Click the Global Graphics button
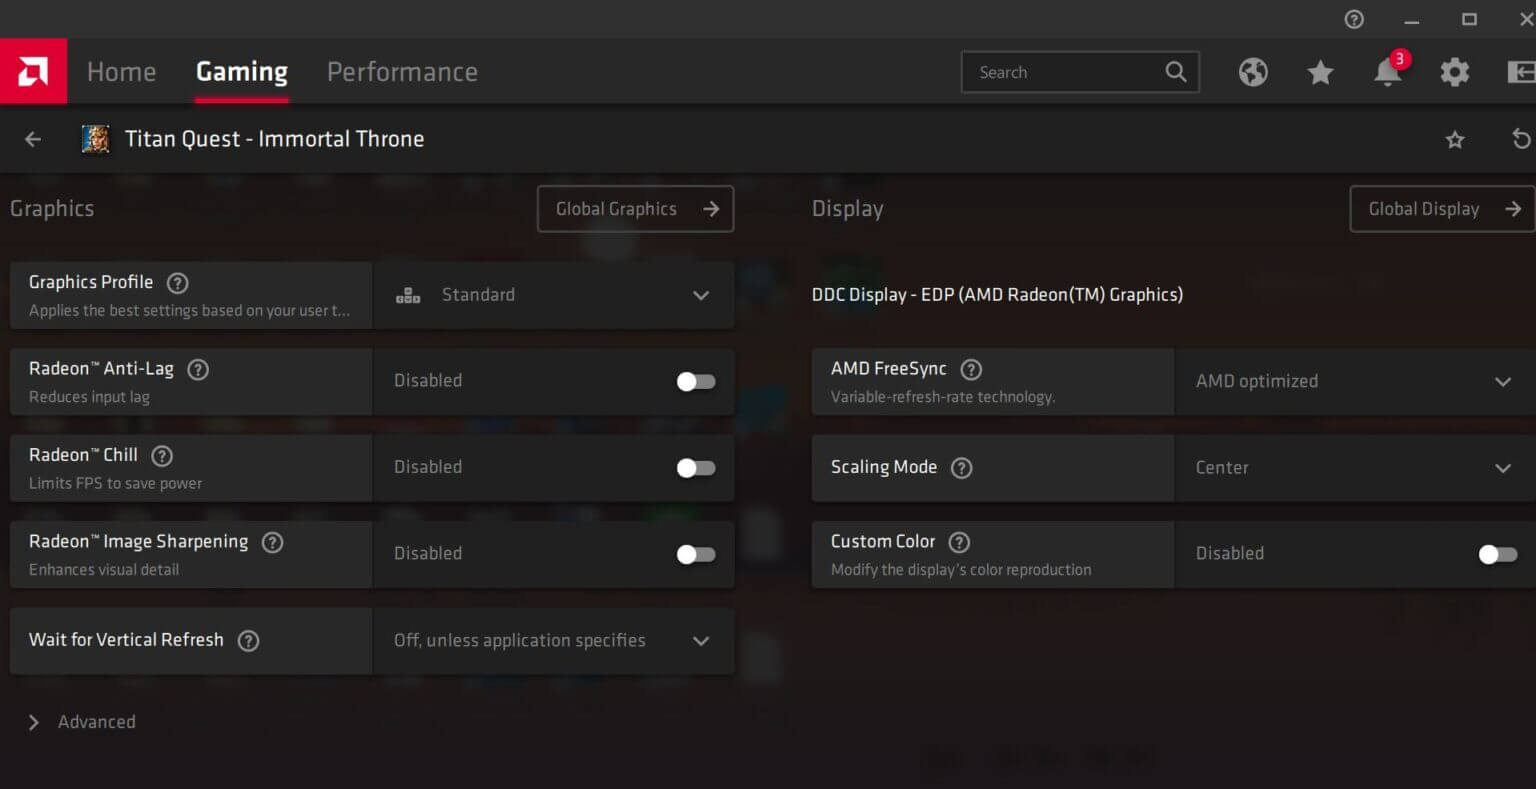The height and width of the screenshot is (789, 1536). click(x=635, y=208)
